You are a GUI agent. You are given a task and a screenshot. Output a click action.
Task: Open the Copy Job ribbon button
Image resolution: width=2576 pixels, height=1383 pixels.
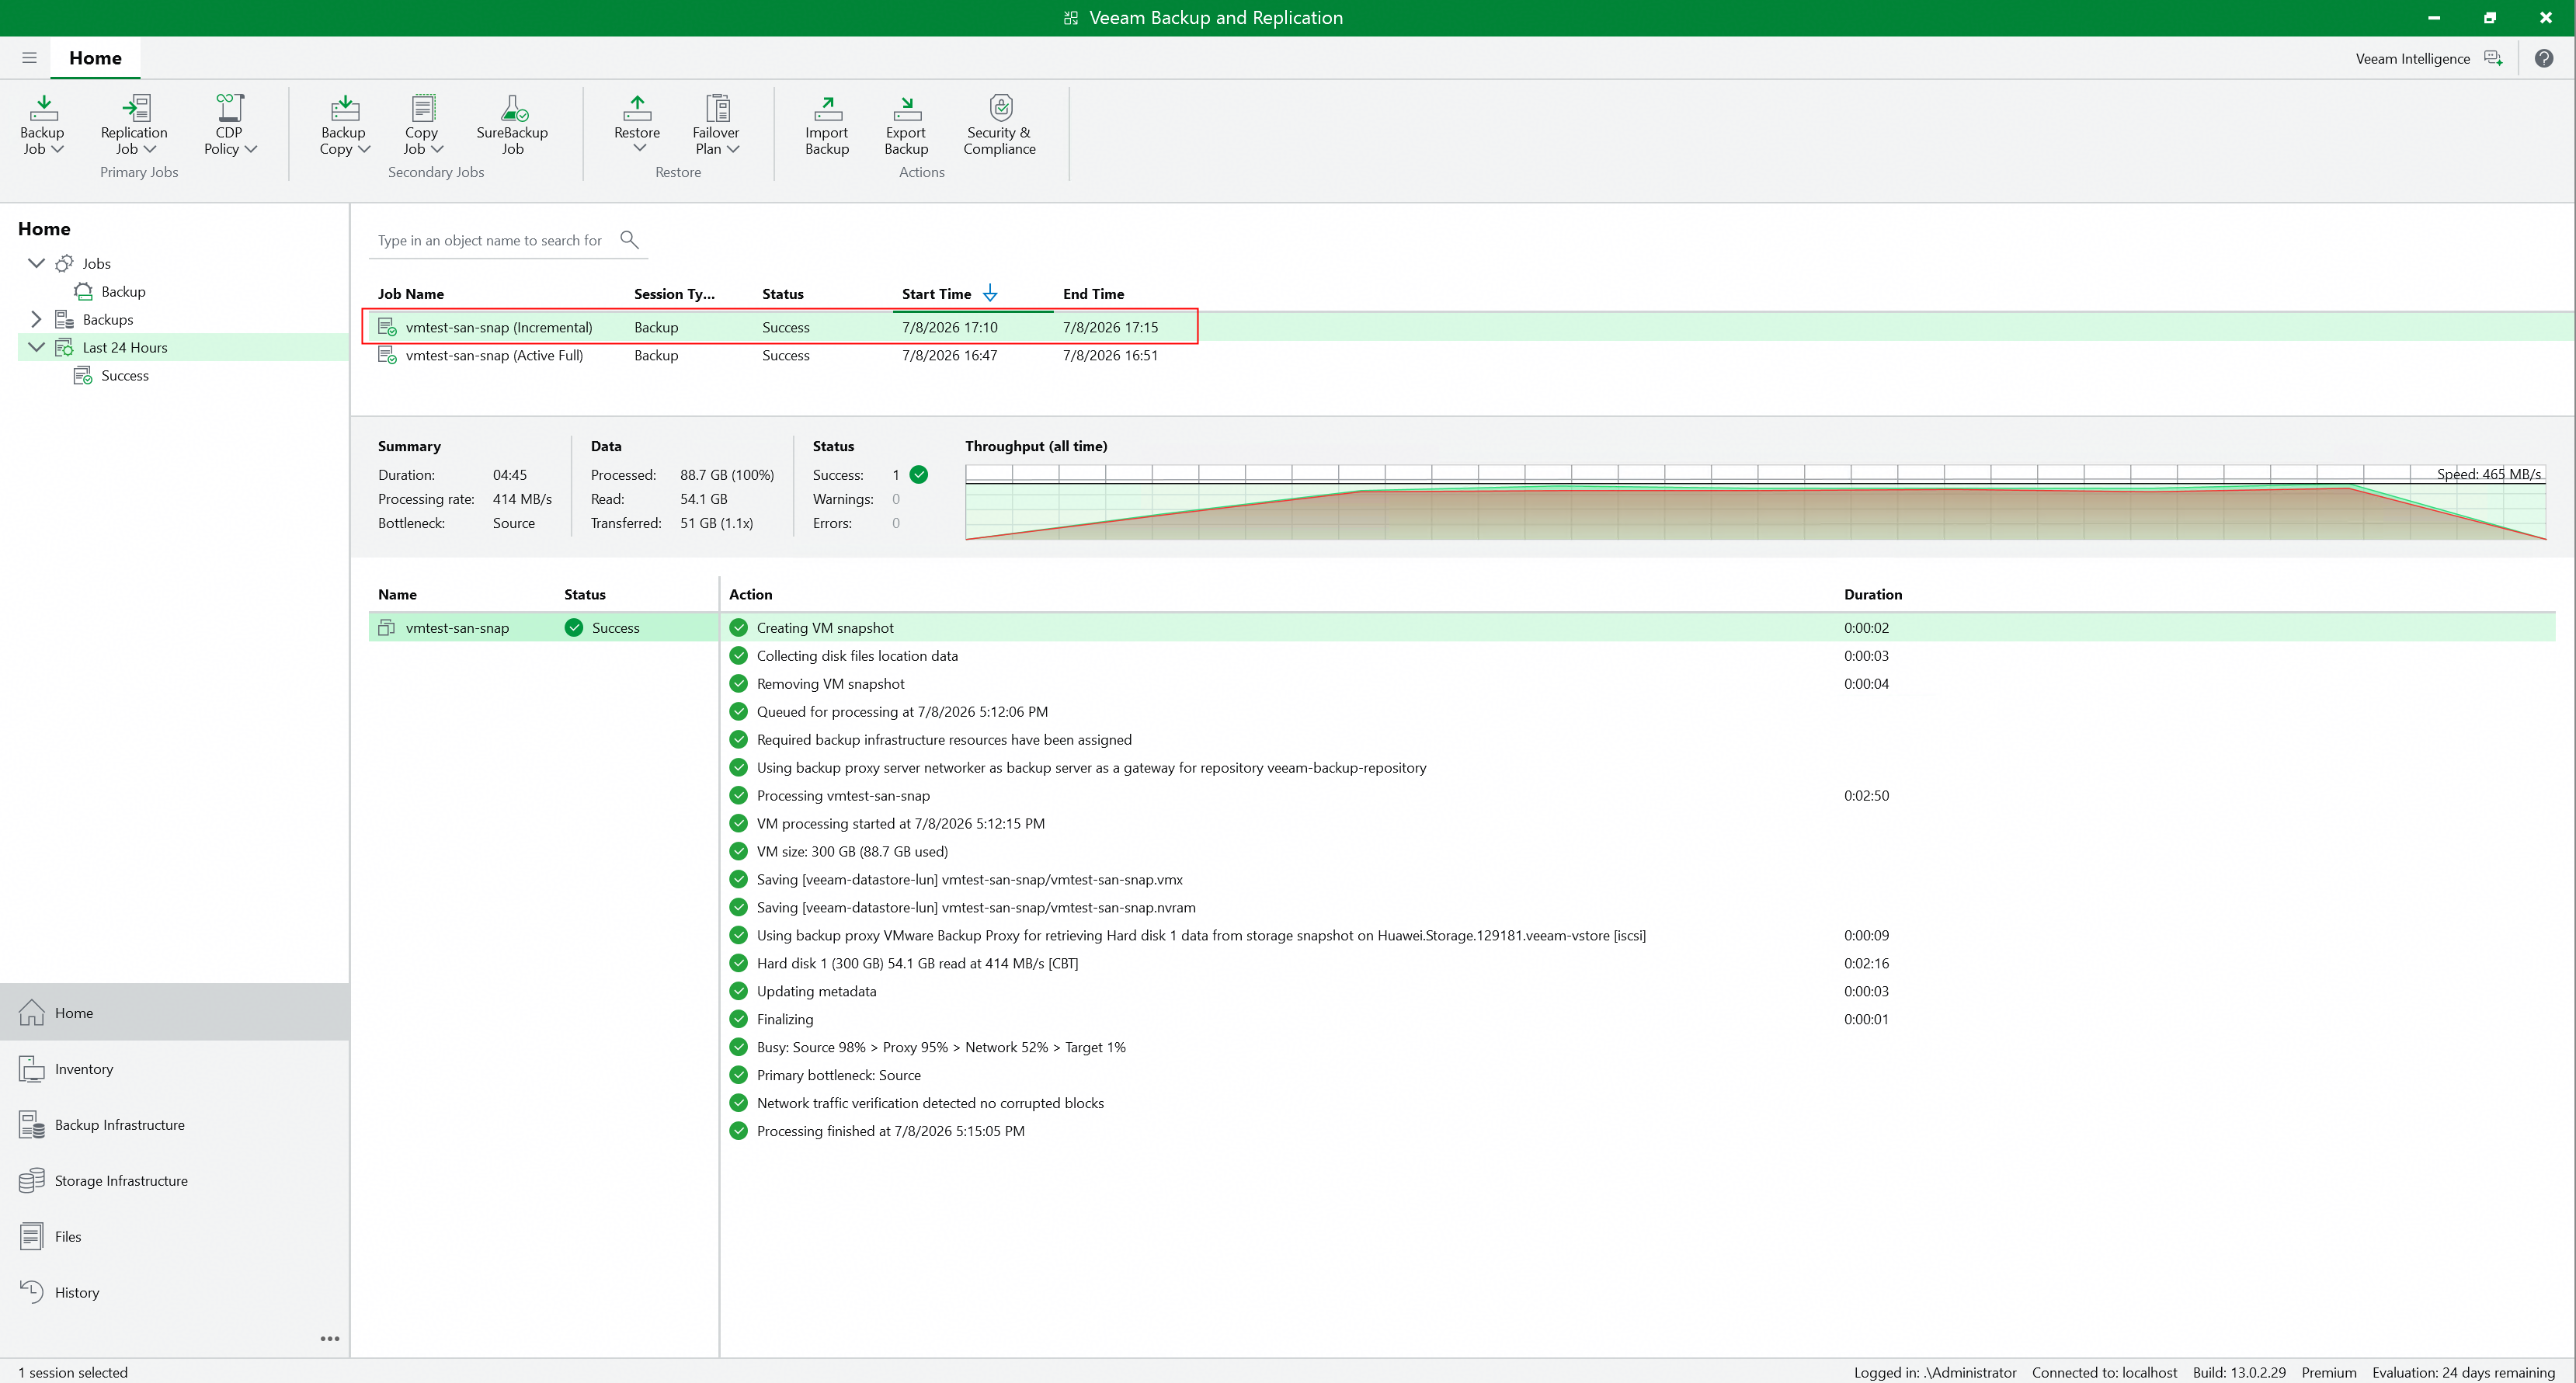[x=422, y=125]
